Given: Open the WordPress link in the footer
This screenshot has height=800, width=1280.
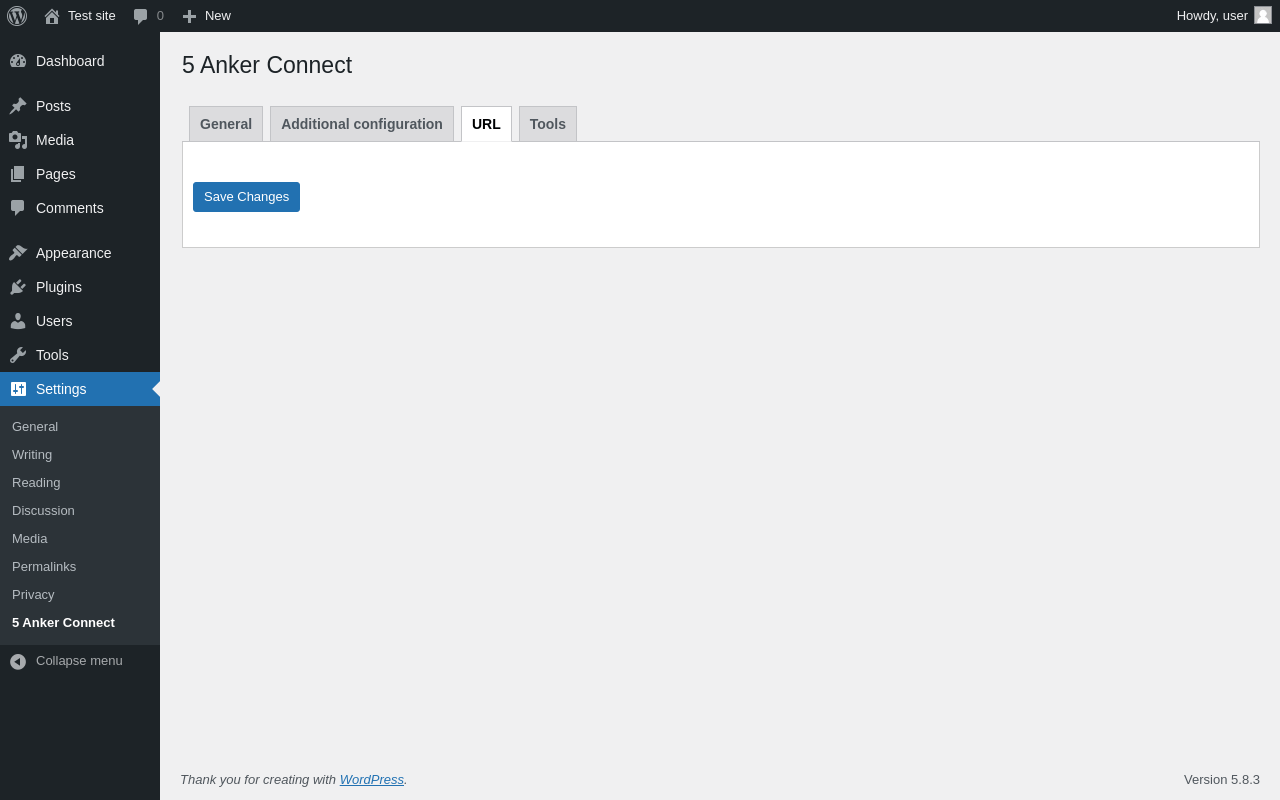Looking at the screenshot, I should click(372, 780).
